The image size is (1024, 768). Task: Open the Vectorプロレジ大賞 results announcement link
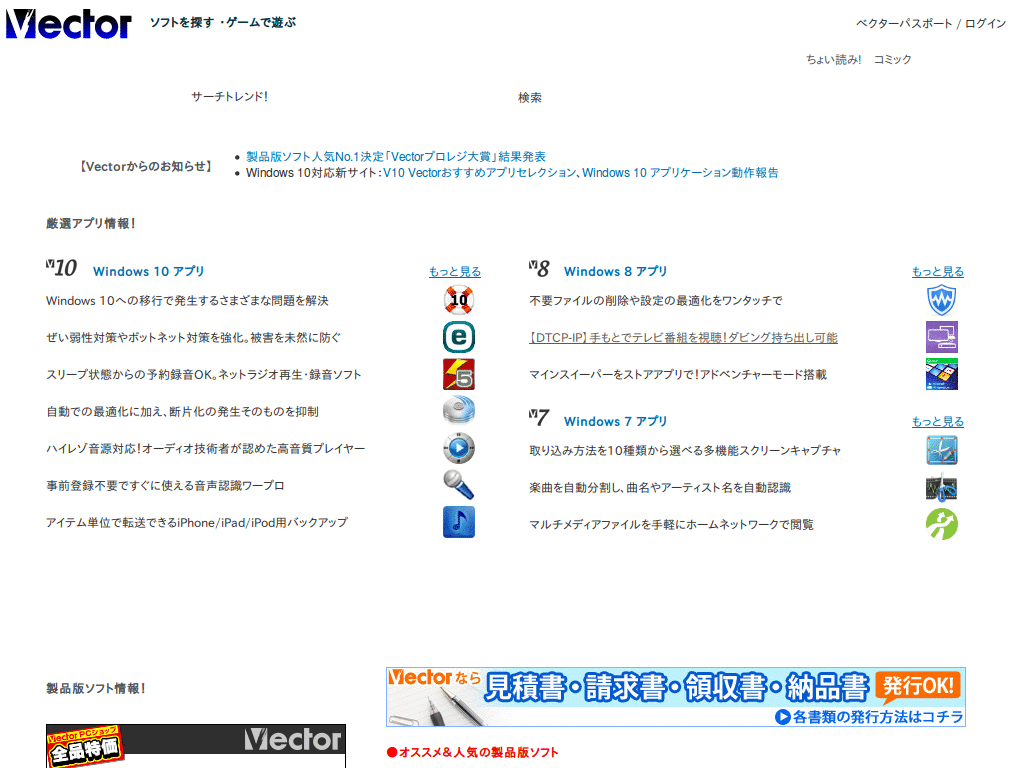coord(395,156)
